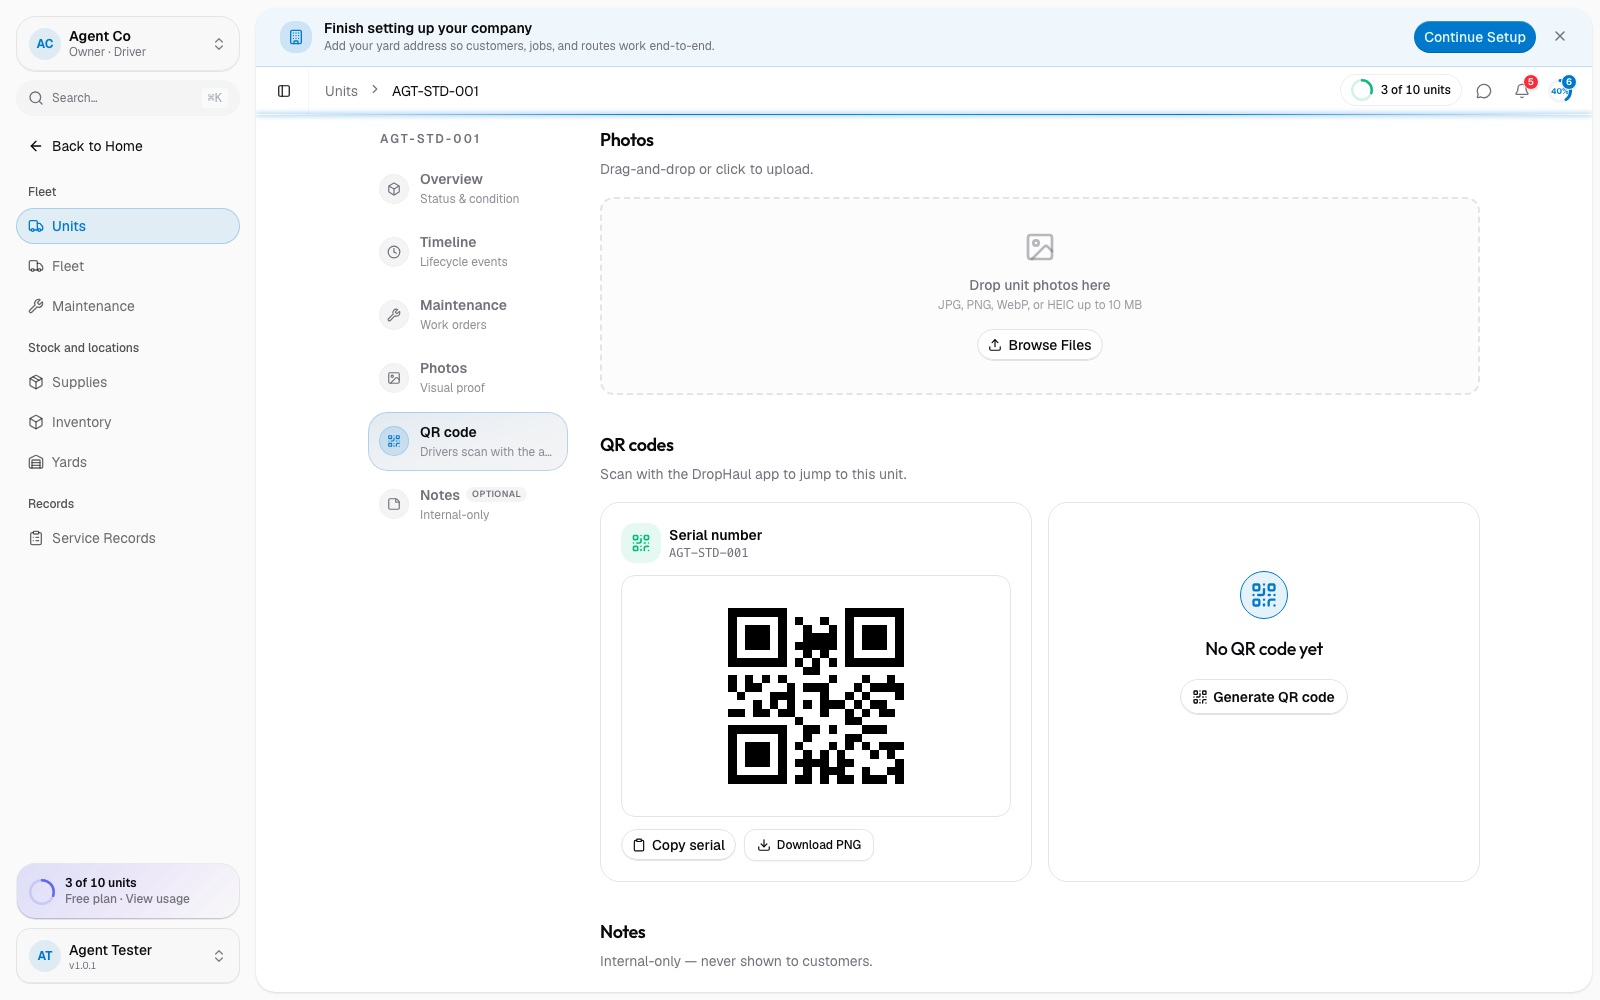Click the Inventory cube icon

pos(36,422)
